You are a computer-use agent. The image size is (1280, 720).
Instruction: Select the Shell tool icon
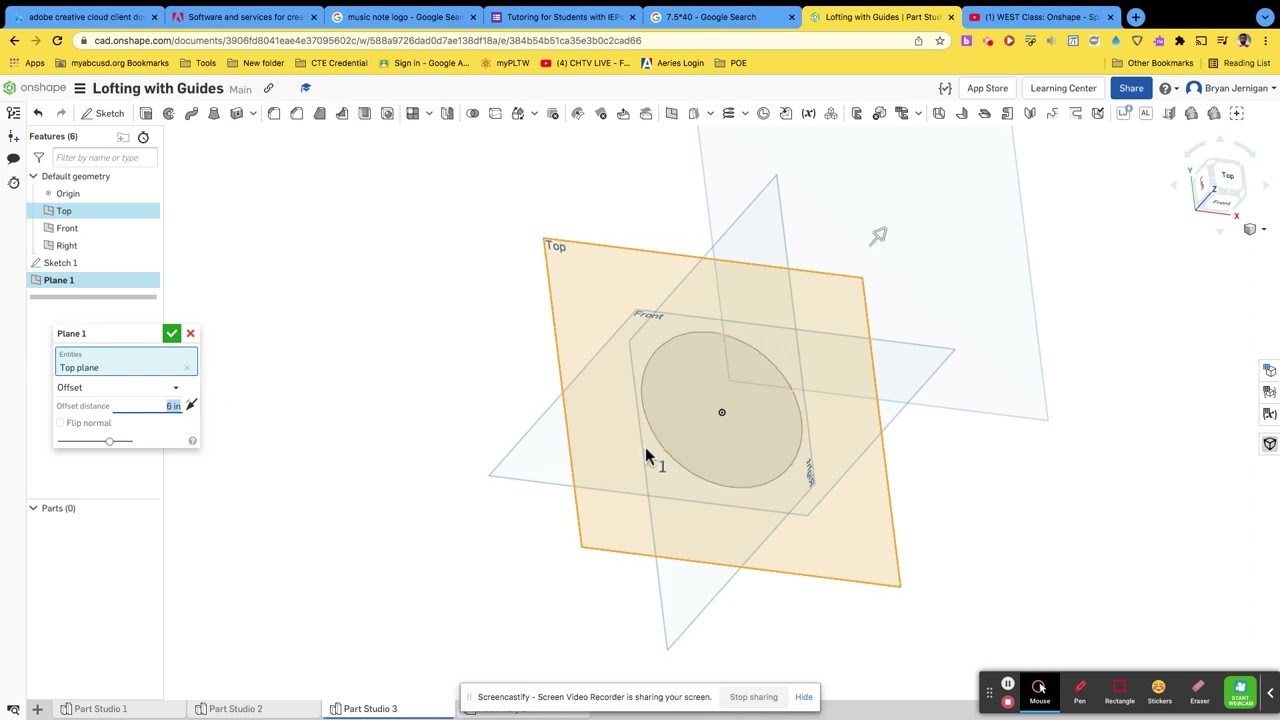pyautogui.click(x=365, y=113)
